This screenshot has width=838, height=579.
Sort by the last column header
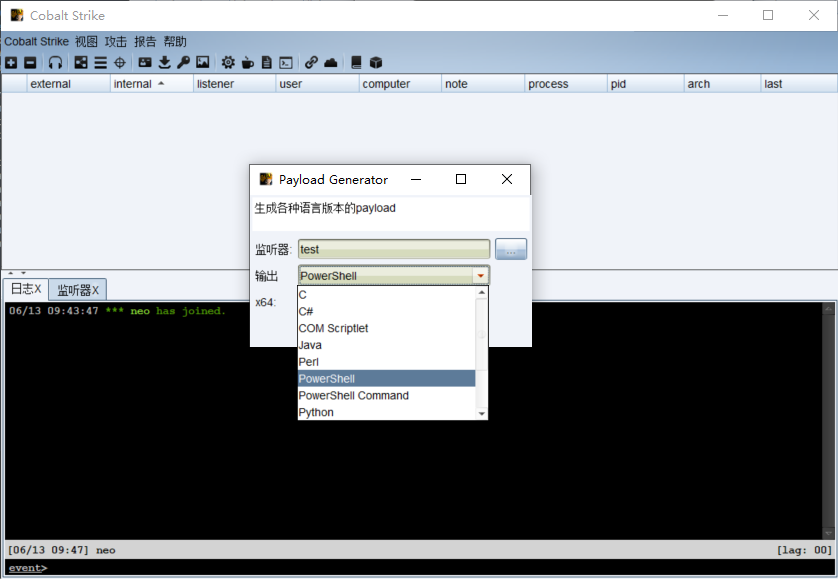point(798,84)
